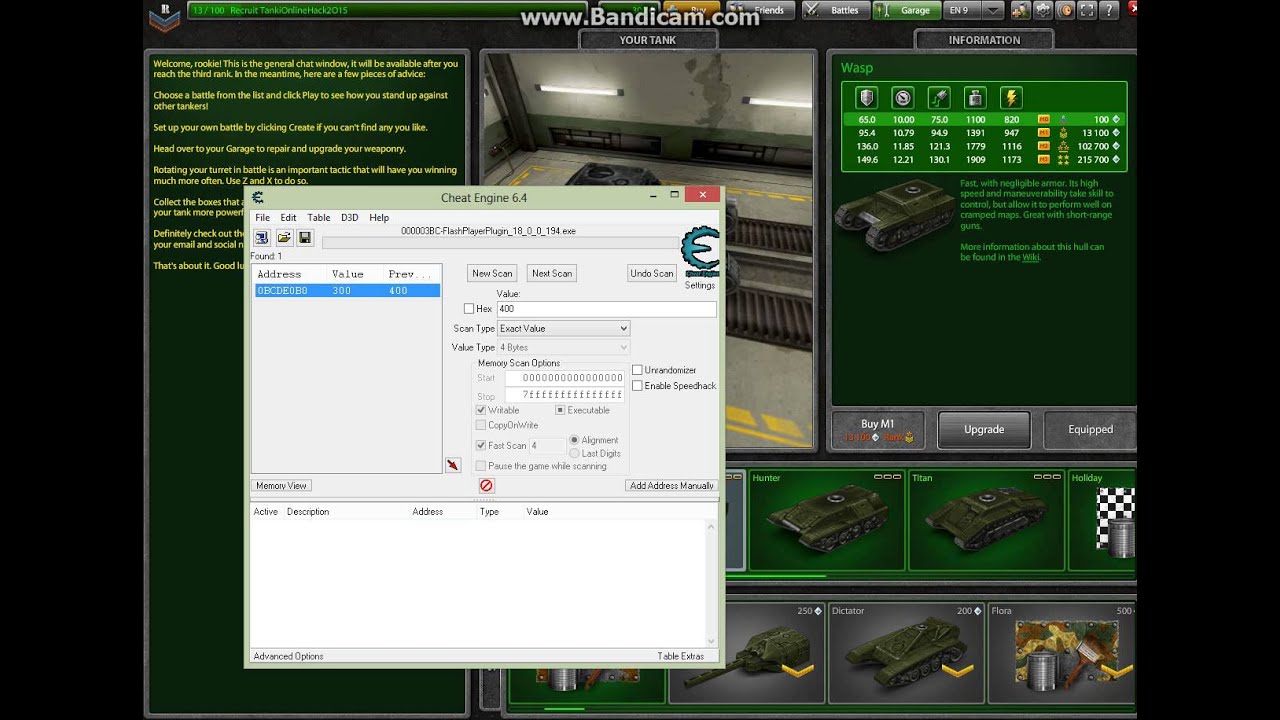Open the Wiki link in hull description
Viewport: 1280px width, 720px height.
(x=1030, y=257)
